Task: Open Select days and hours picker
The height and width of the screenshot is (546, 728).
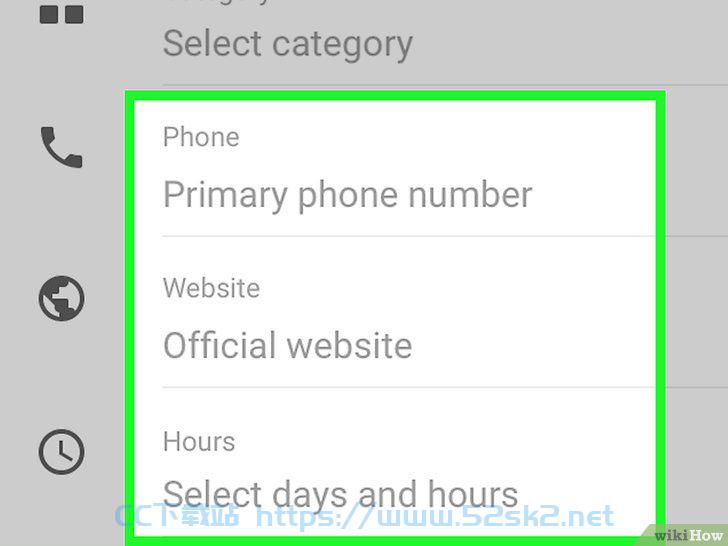Action: [x=340, y=495]
